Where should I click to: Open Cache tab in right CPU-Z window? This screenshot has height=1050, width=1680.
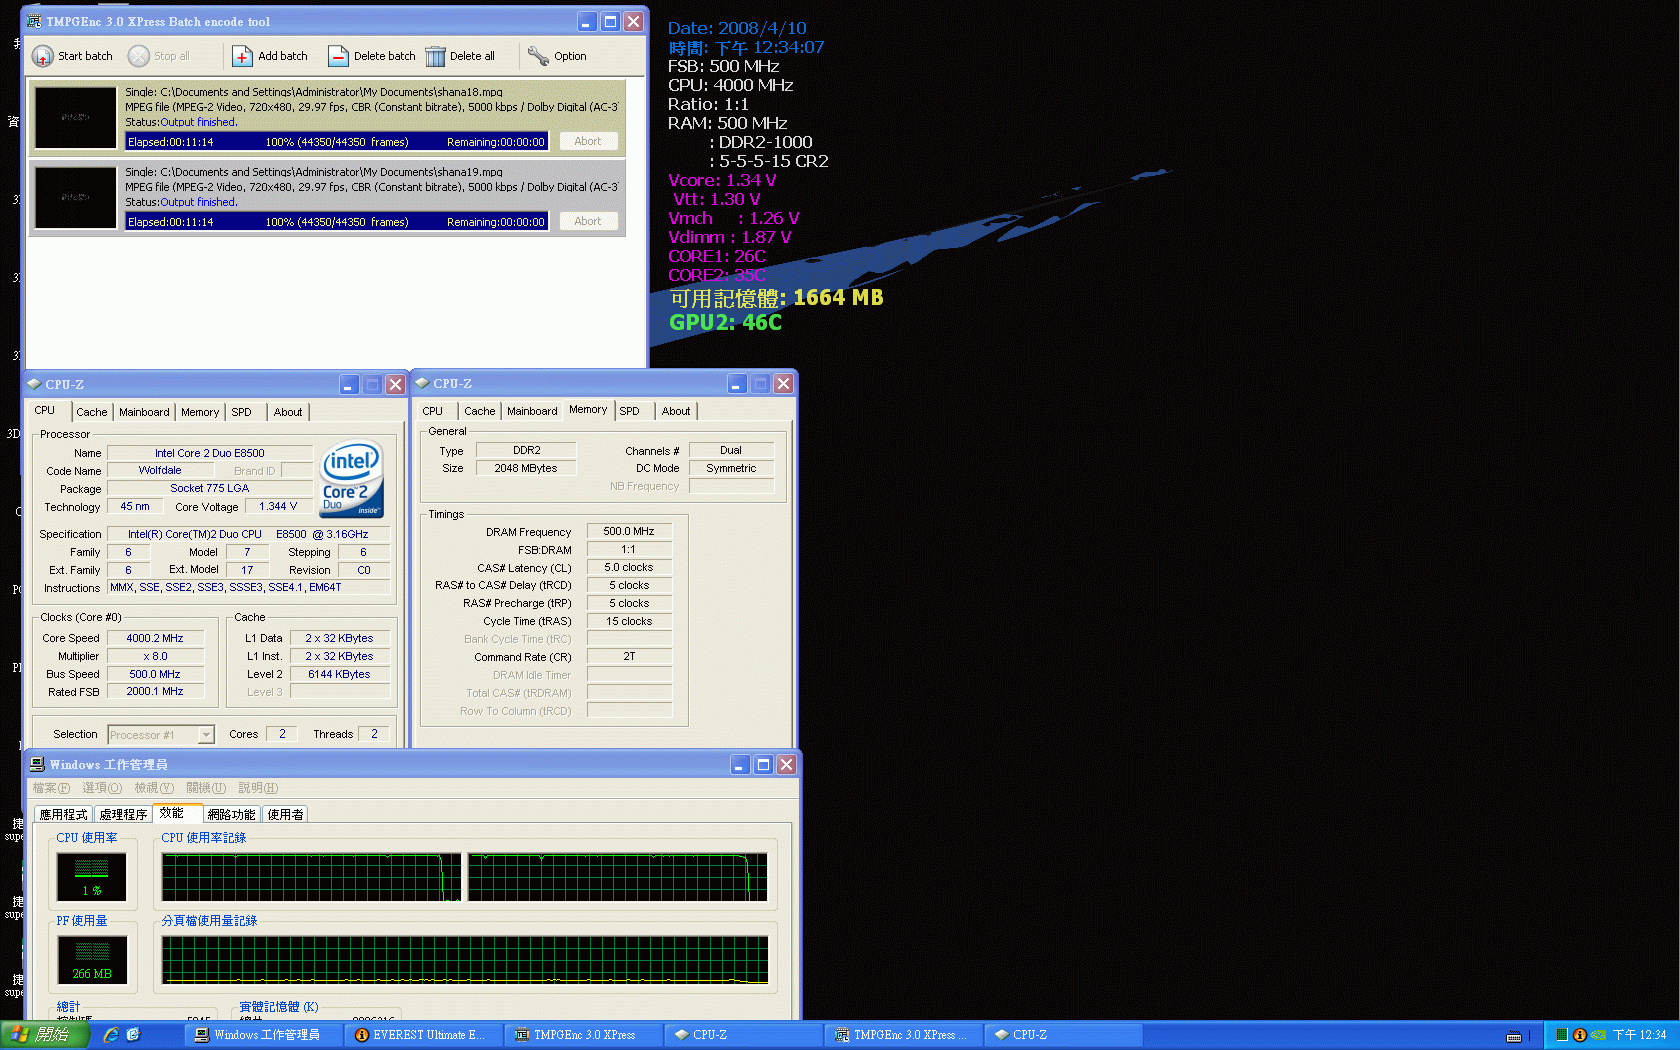coord(479,411)
